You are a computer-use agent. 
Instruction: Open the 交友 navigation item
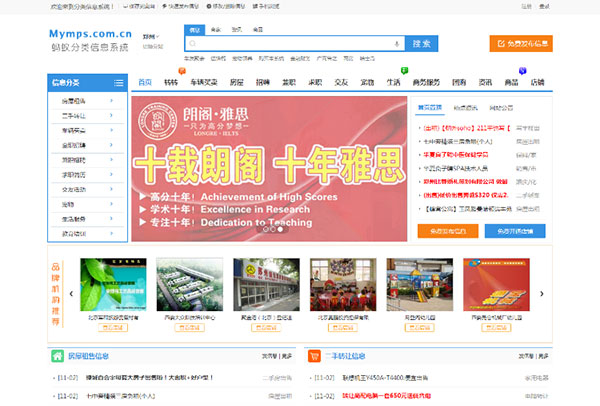(341, 82)
